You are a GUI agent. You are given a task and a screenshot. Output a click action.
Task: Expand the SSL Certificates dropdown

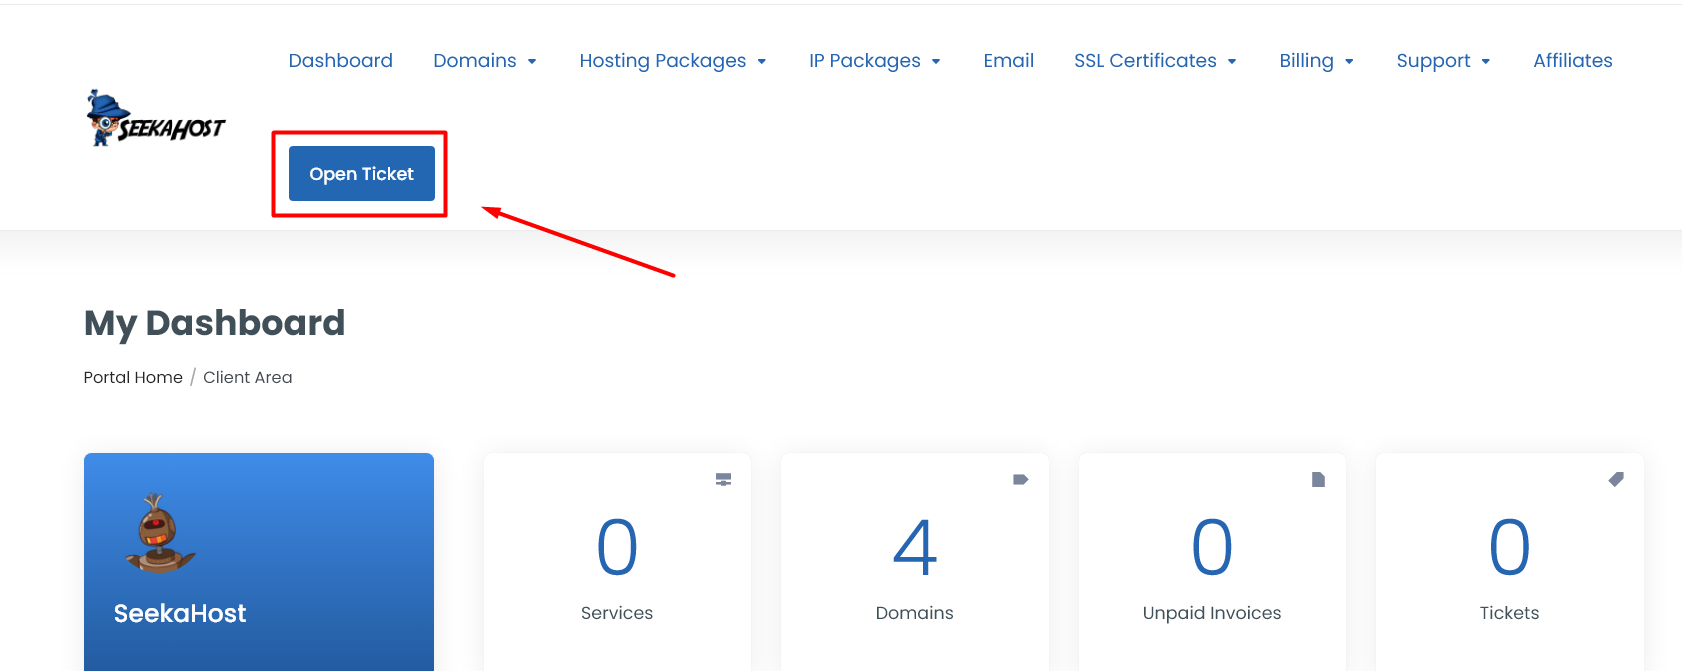pyautogui.click(x=1155, y=61)
